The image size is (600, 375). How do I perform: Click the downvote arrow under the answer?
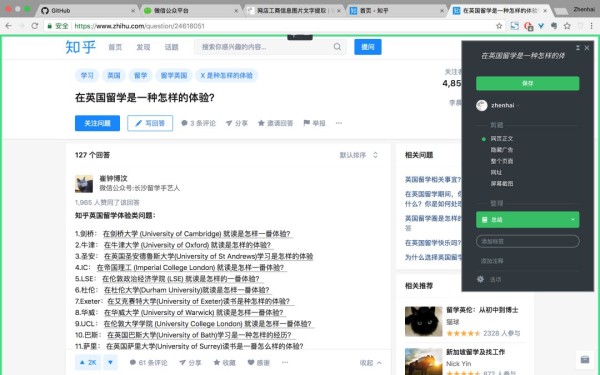[x=110, y=362]
